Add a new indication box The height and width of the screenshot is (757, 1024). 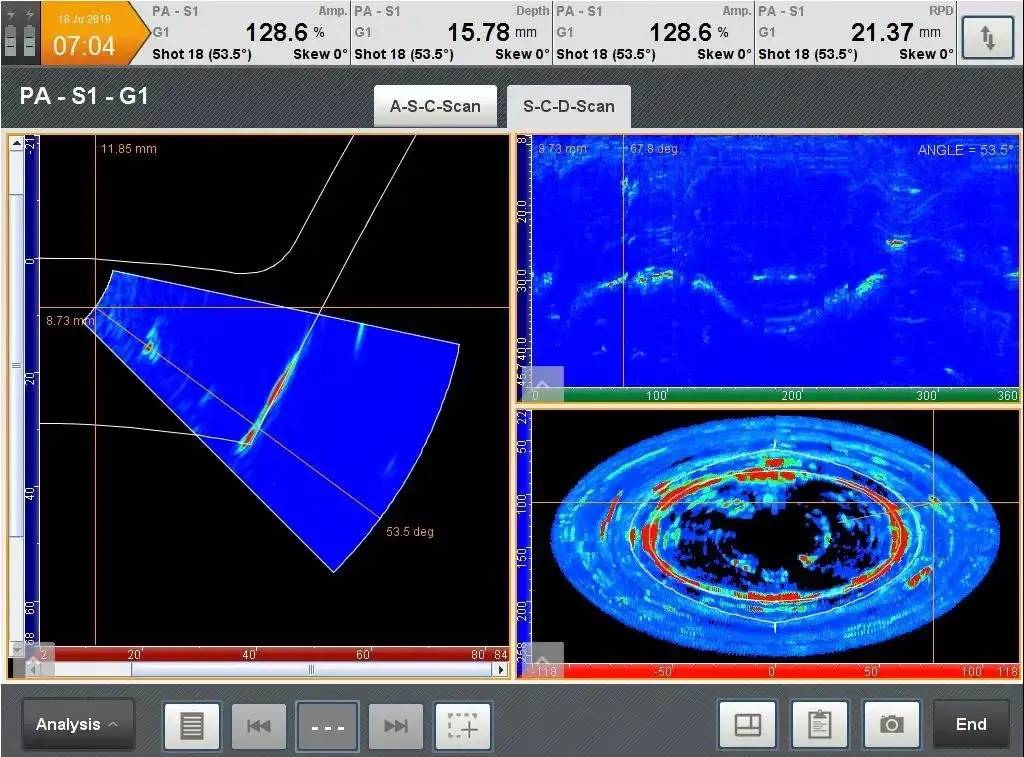(462, 726)
